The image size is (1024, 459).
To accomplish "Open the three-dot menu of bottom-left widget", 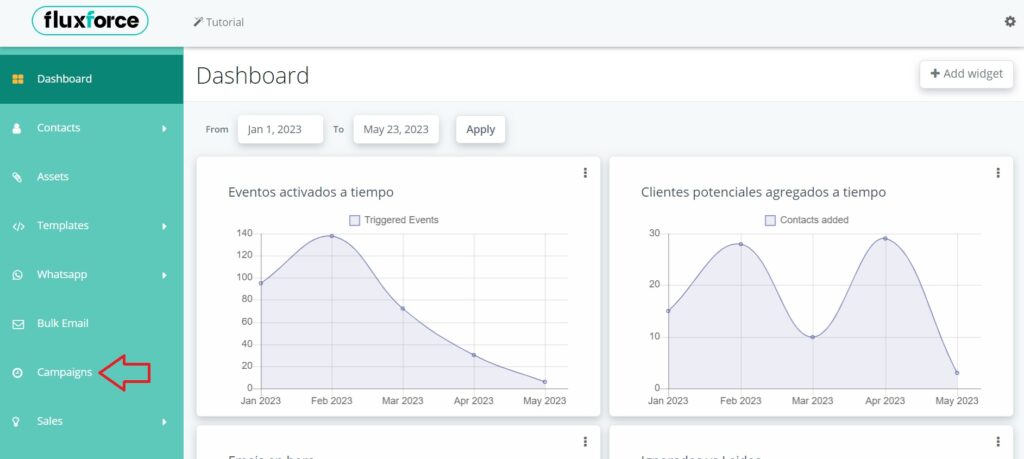I will click(x=584, y=442).
